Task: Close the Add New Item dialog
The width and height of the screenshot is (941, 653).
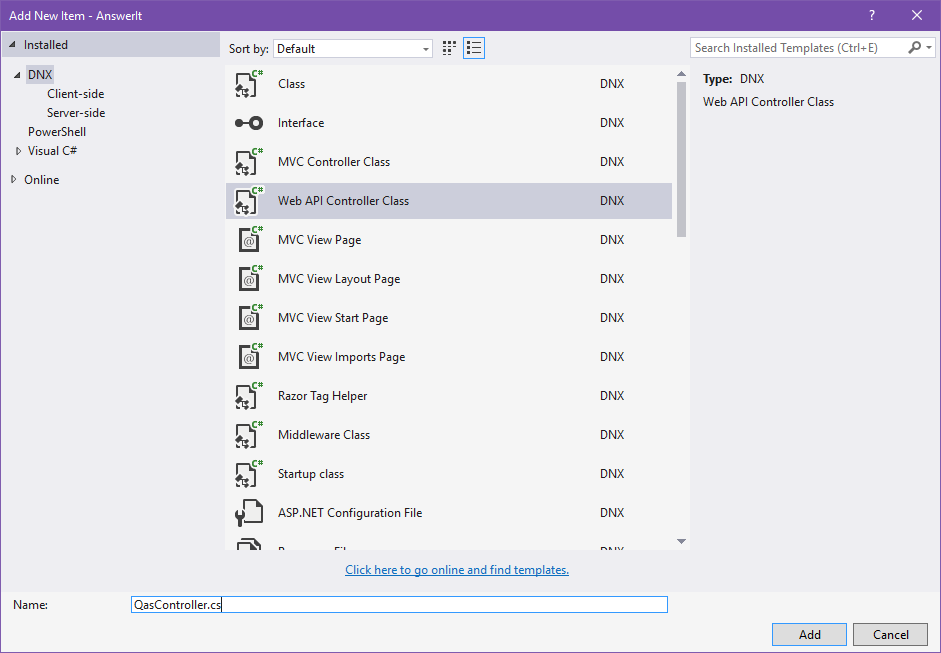Action: 917,16
